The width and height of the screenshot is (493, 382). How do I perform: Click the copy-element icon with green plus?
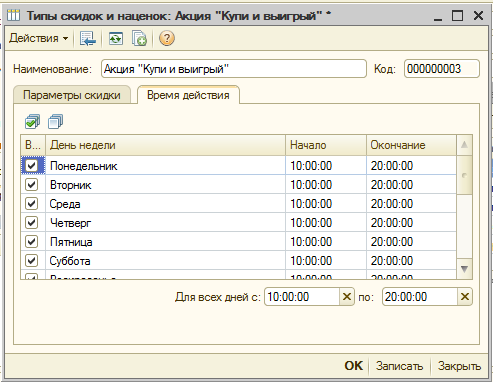139,38
